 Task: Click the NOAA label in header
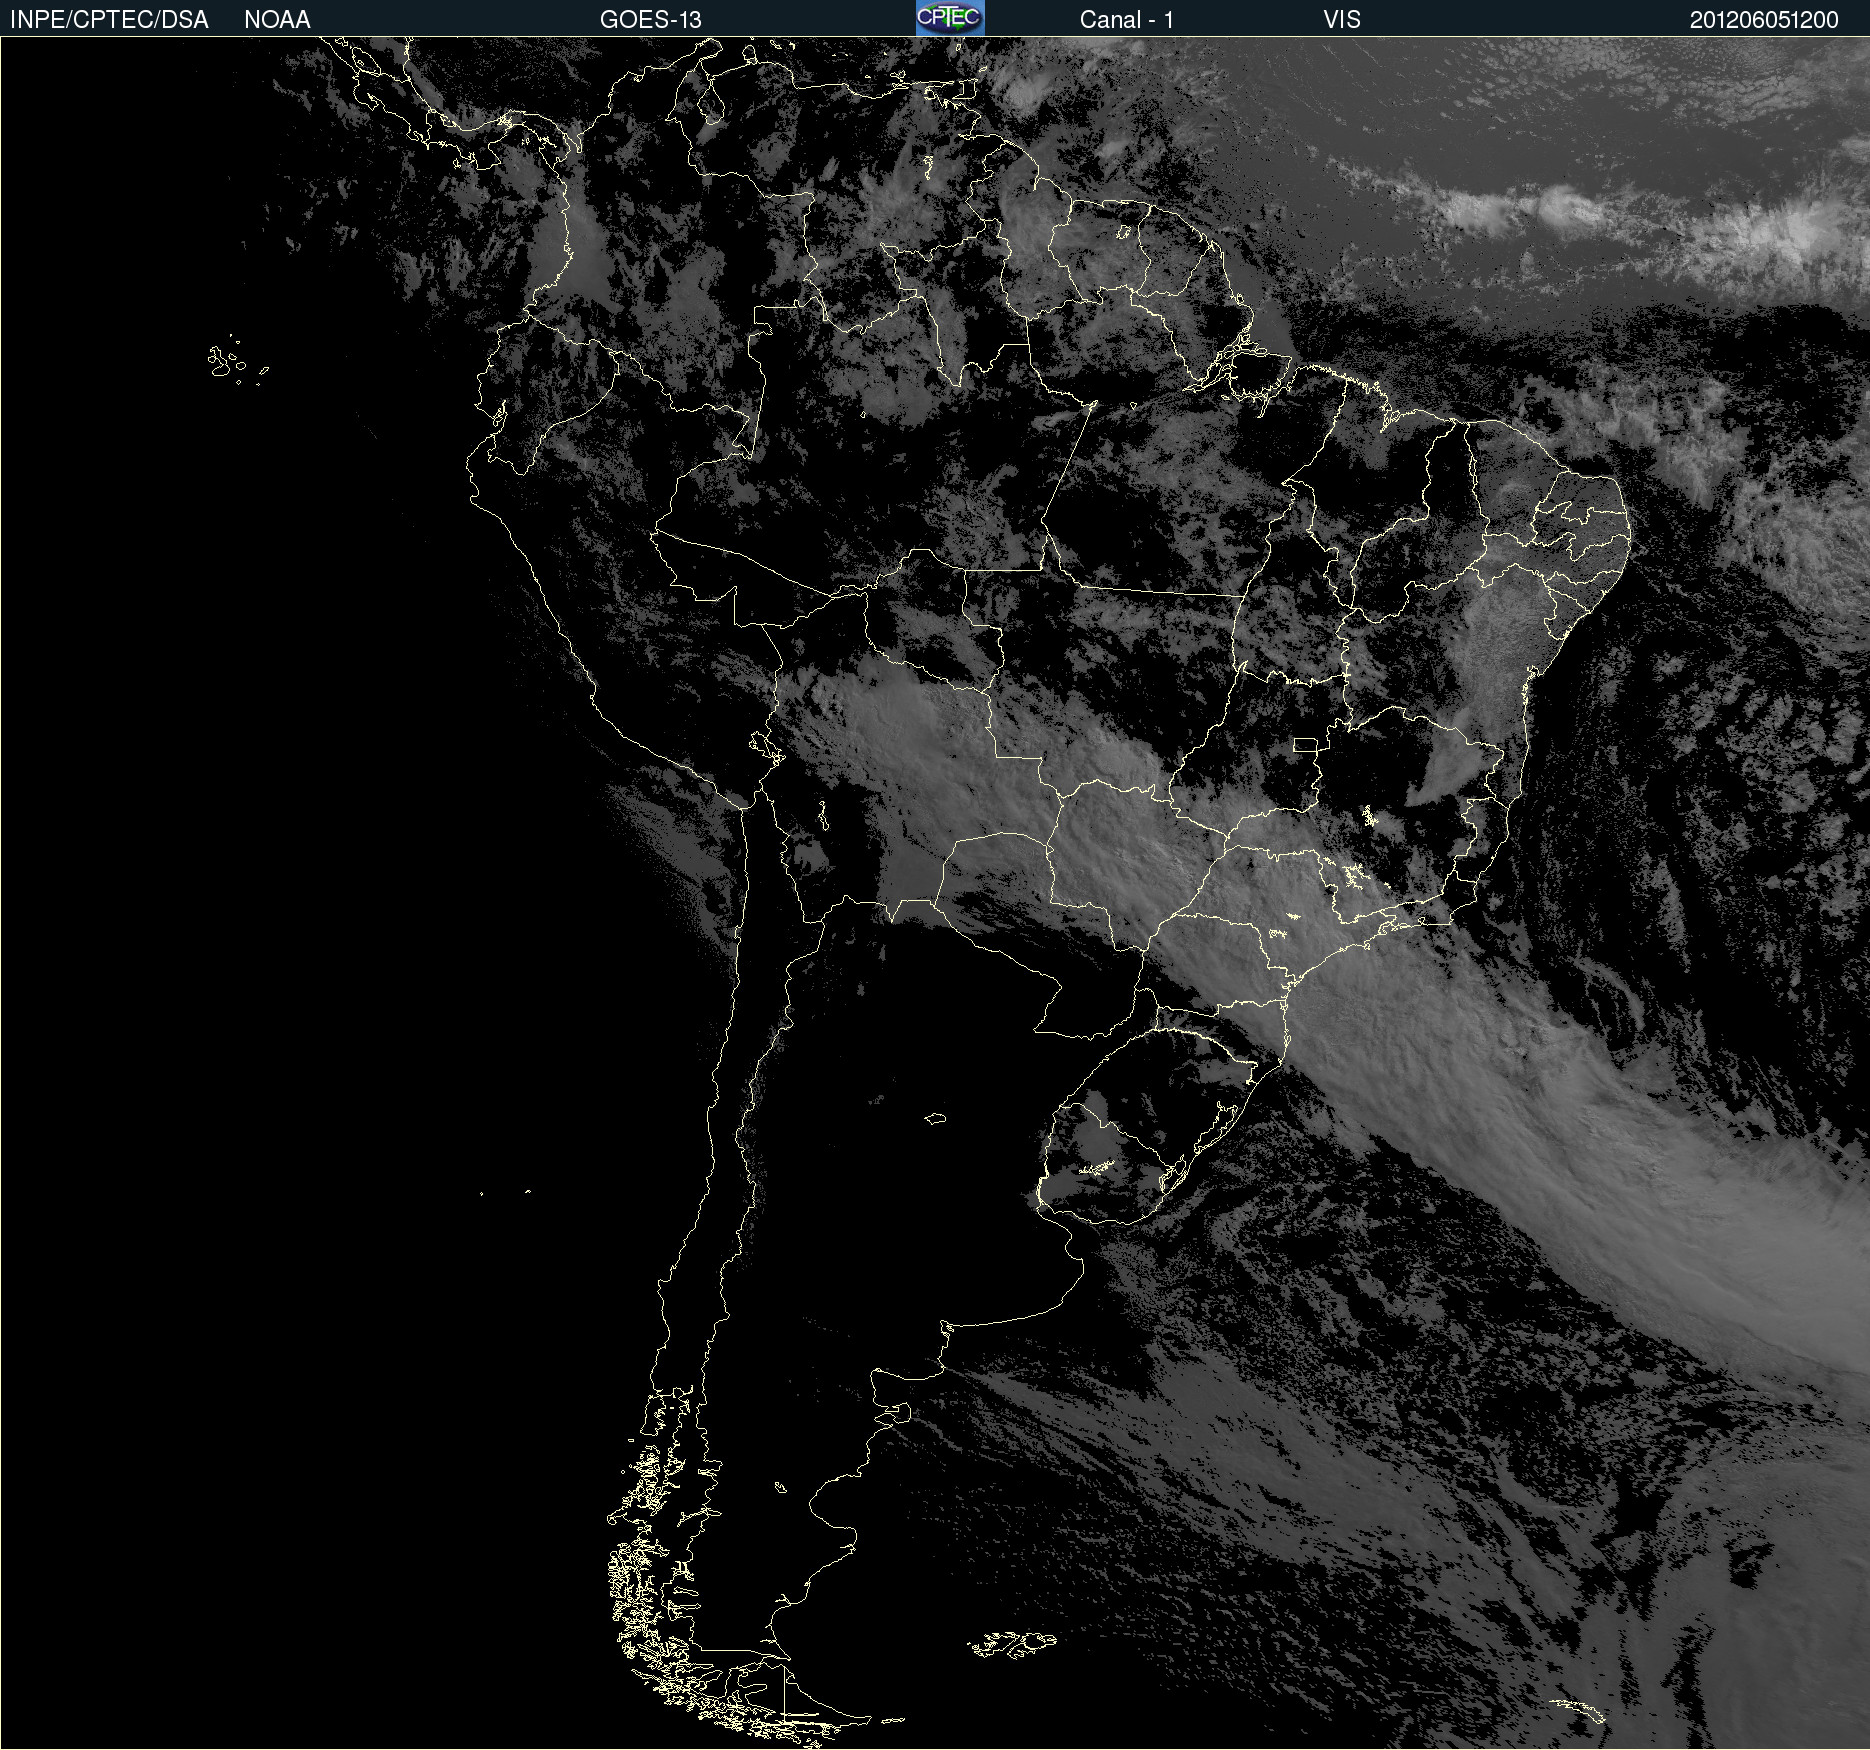click(x=277, y=20)
